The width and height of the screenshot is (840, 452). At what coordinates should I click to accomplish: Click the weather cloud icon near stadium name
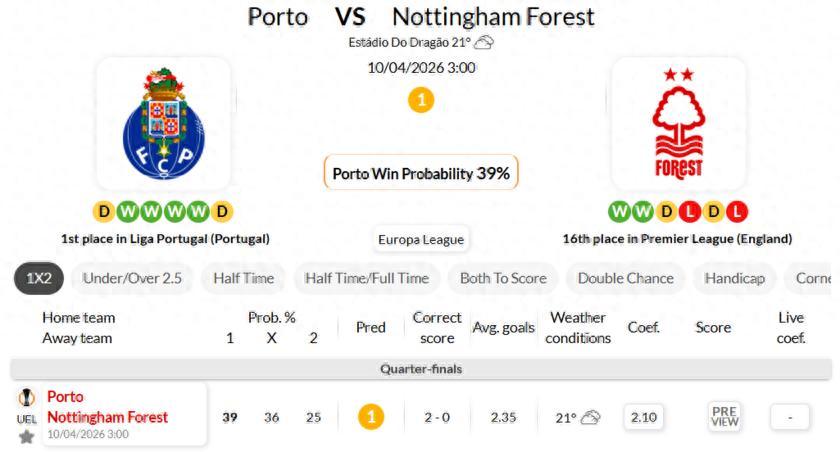[484, 42]
